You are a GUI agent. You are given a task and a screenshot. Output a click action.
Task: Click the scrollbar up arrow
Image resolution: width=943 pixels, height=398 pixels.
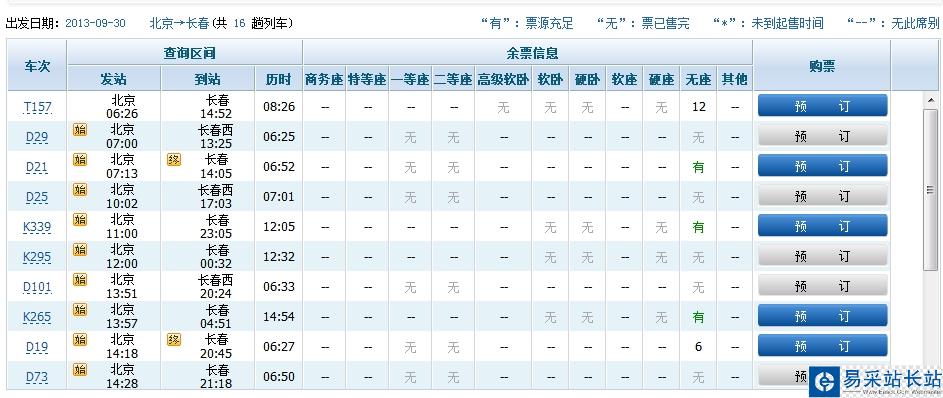pos(930,100)
